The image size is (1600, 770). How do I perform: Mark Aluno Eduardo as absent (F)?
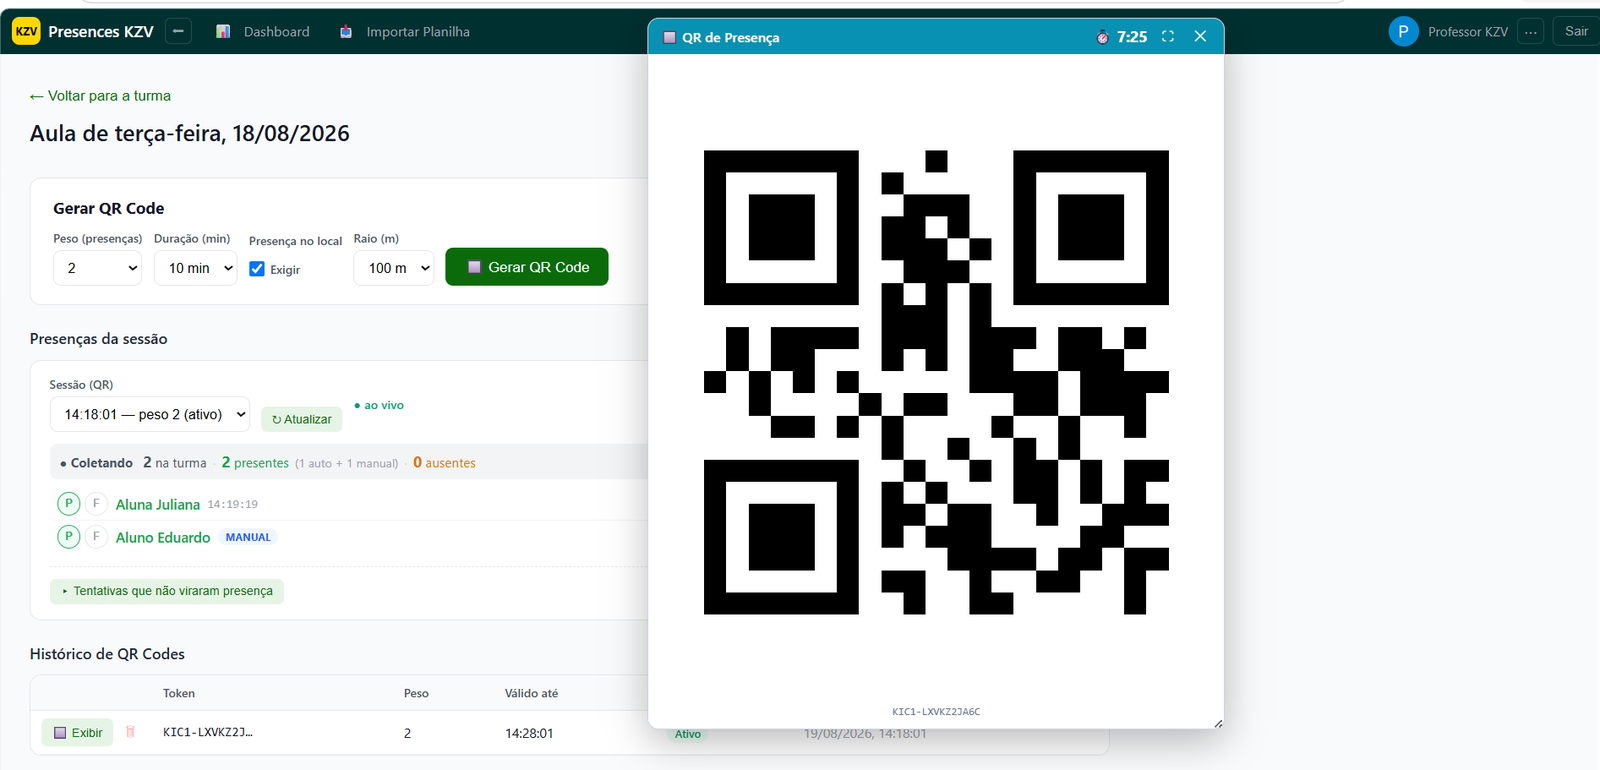[x=96, y=537]
